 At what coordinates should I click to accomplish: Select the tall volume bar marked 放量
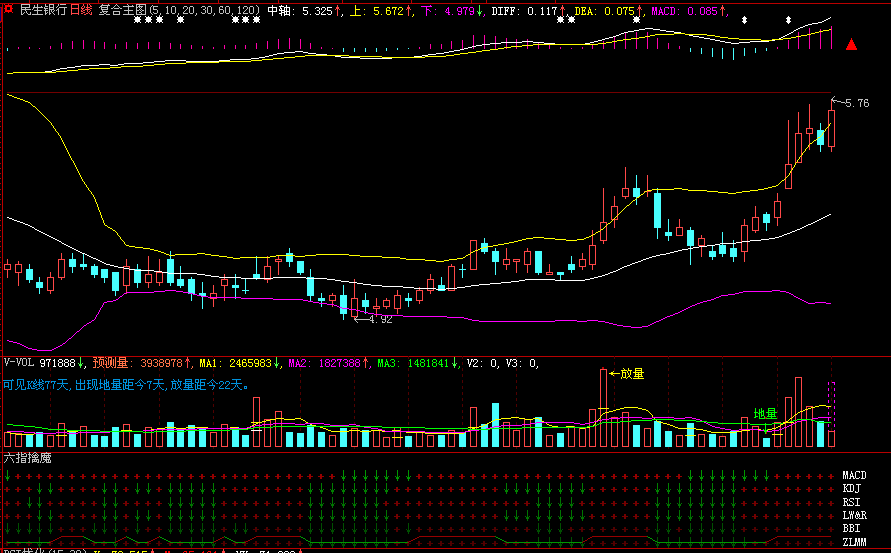[603, 408]
